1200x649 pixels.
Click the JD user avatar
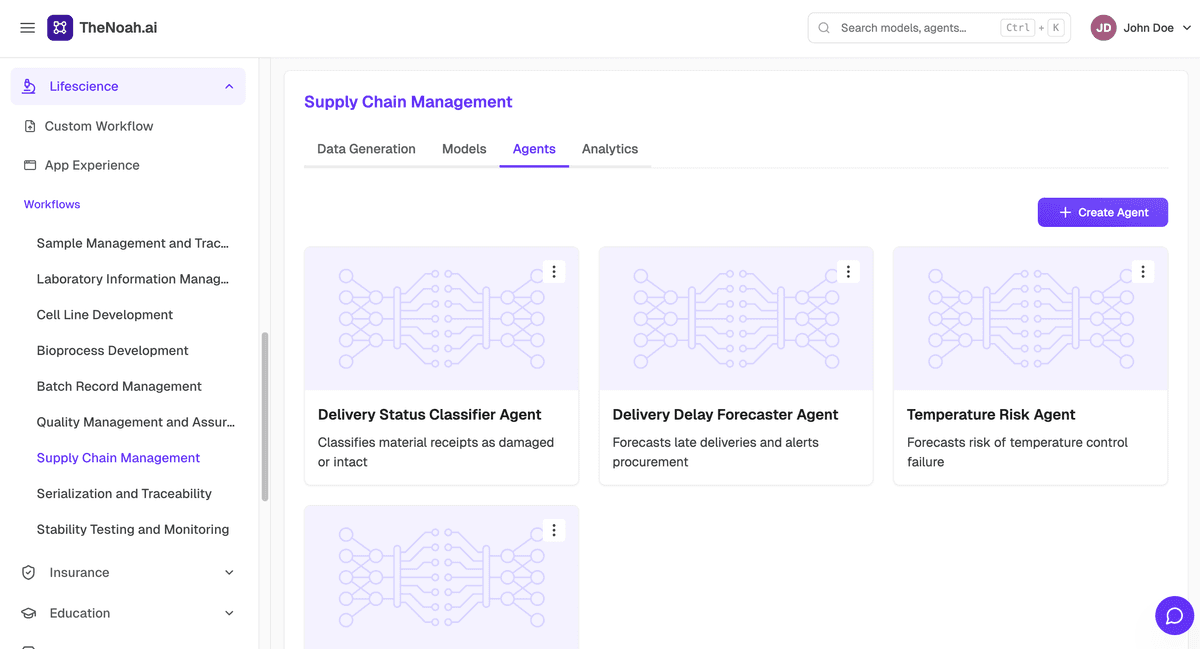coord(1104,28)
